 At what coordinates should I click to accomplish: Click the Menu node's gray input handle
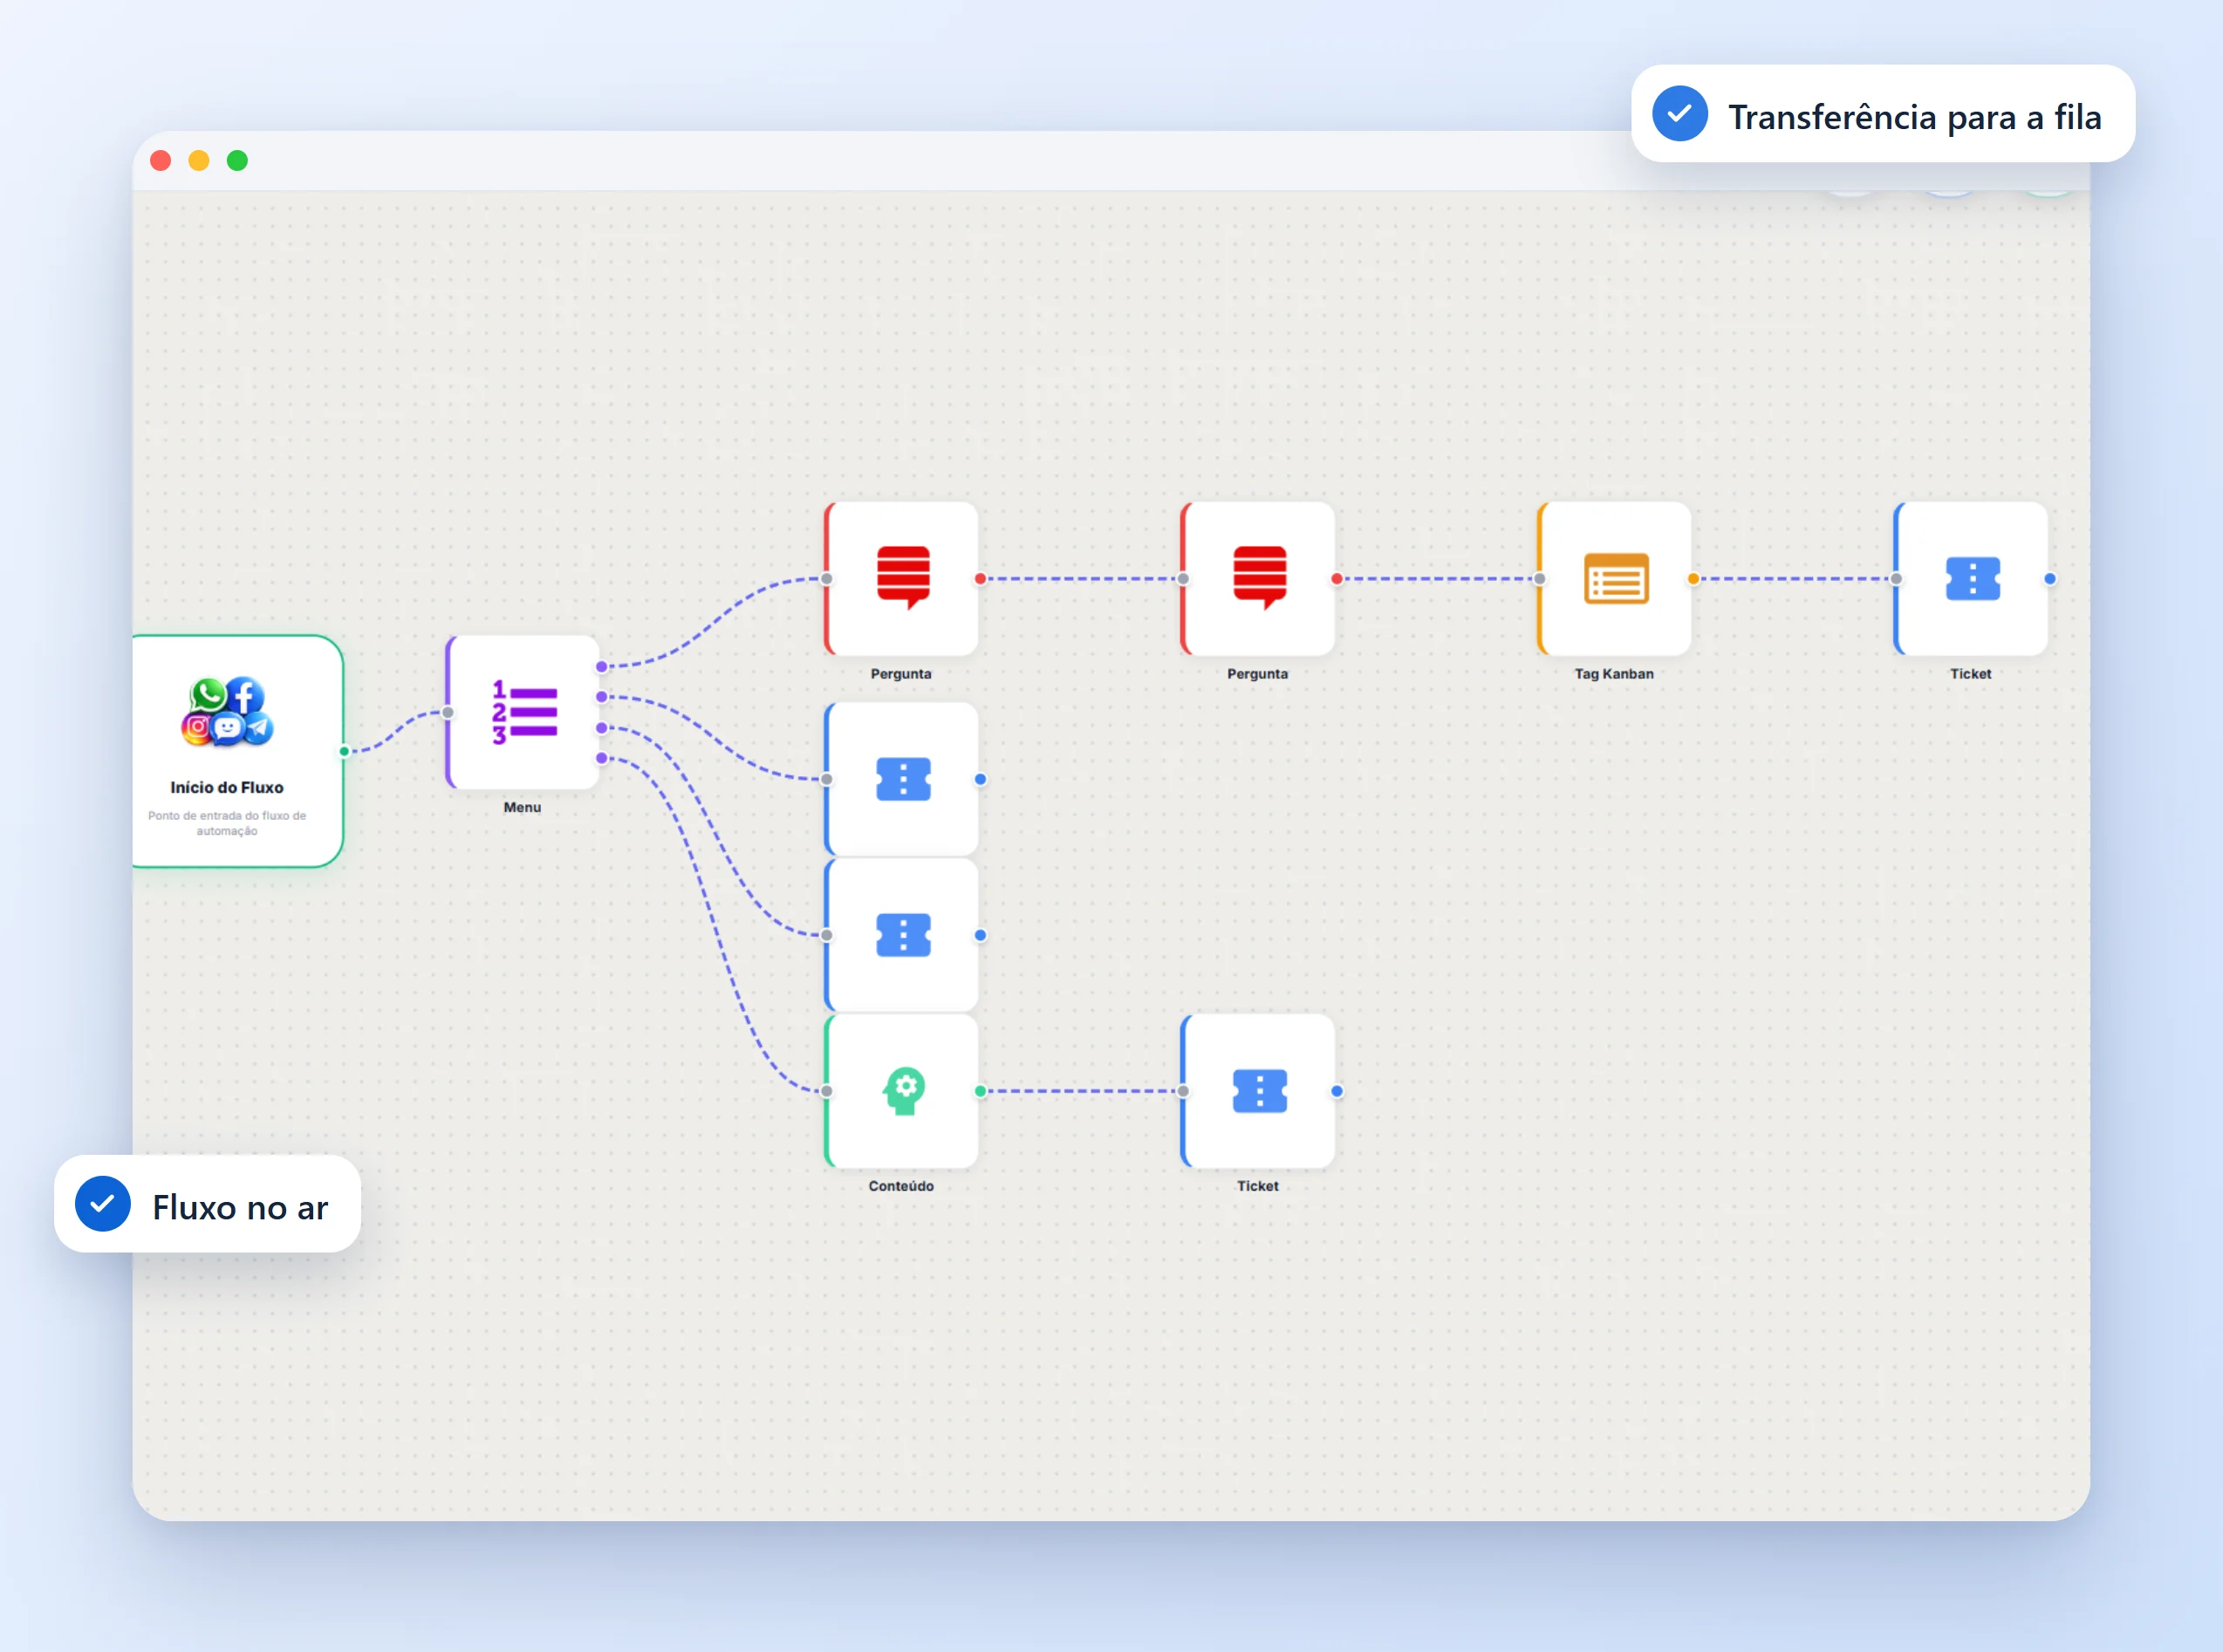coord(448,712)
